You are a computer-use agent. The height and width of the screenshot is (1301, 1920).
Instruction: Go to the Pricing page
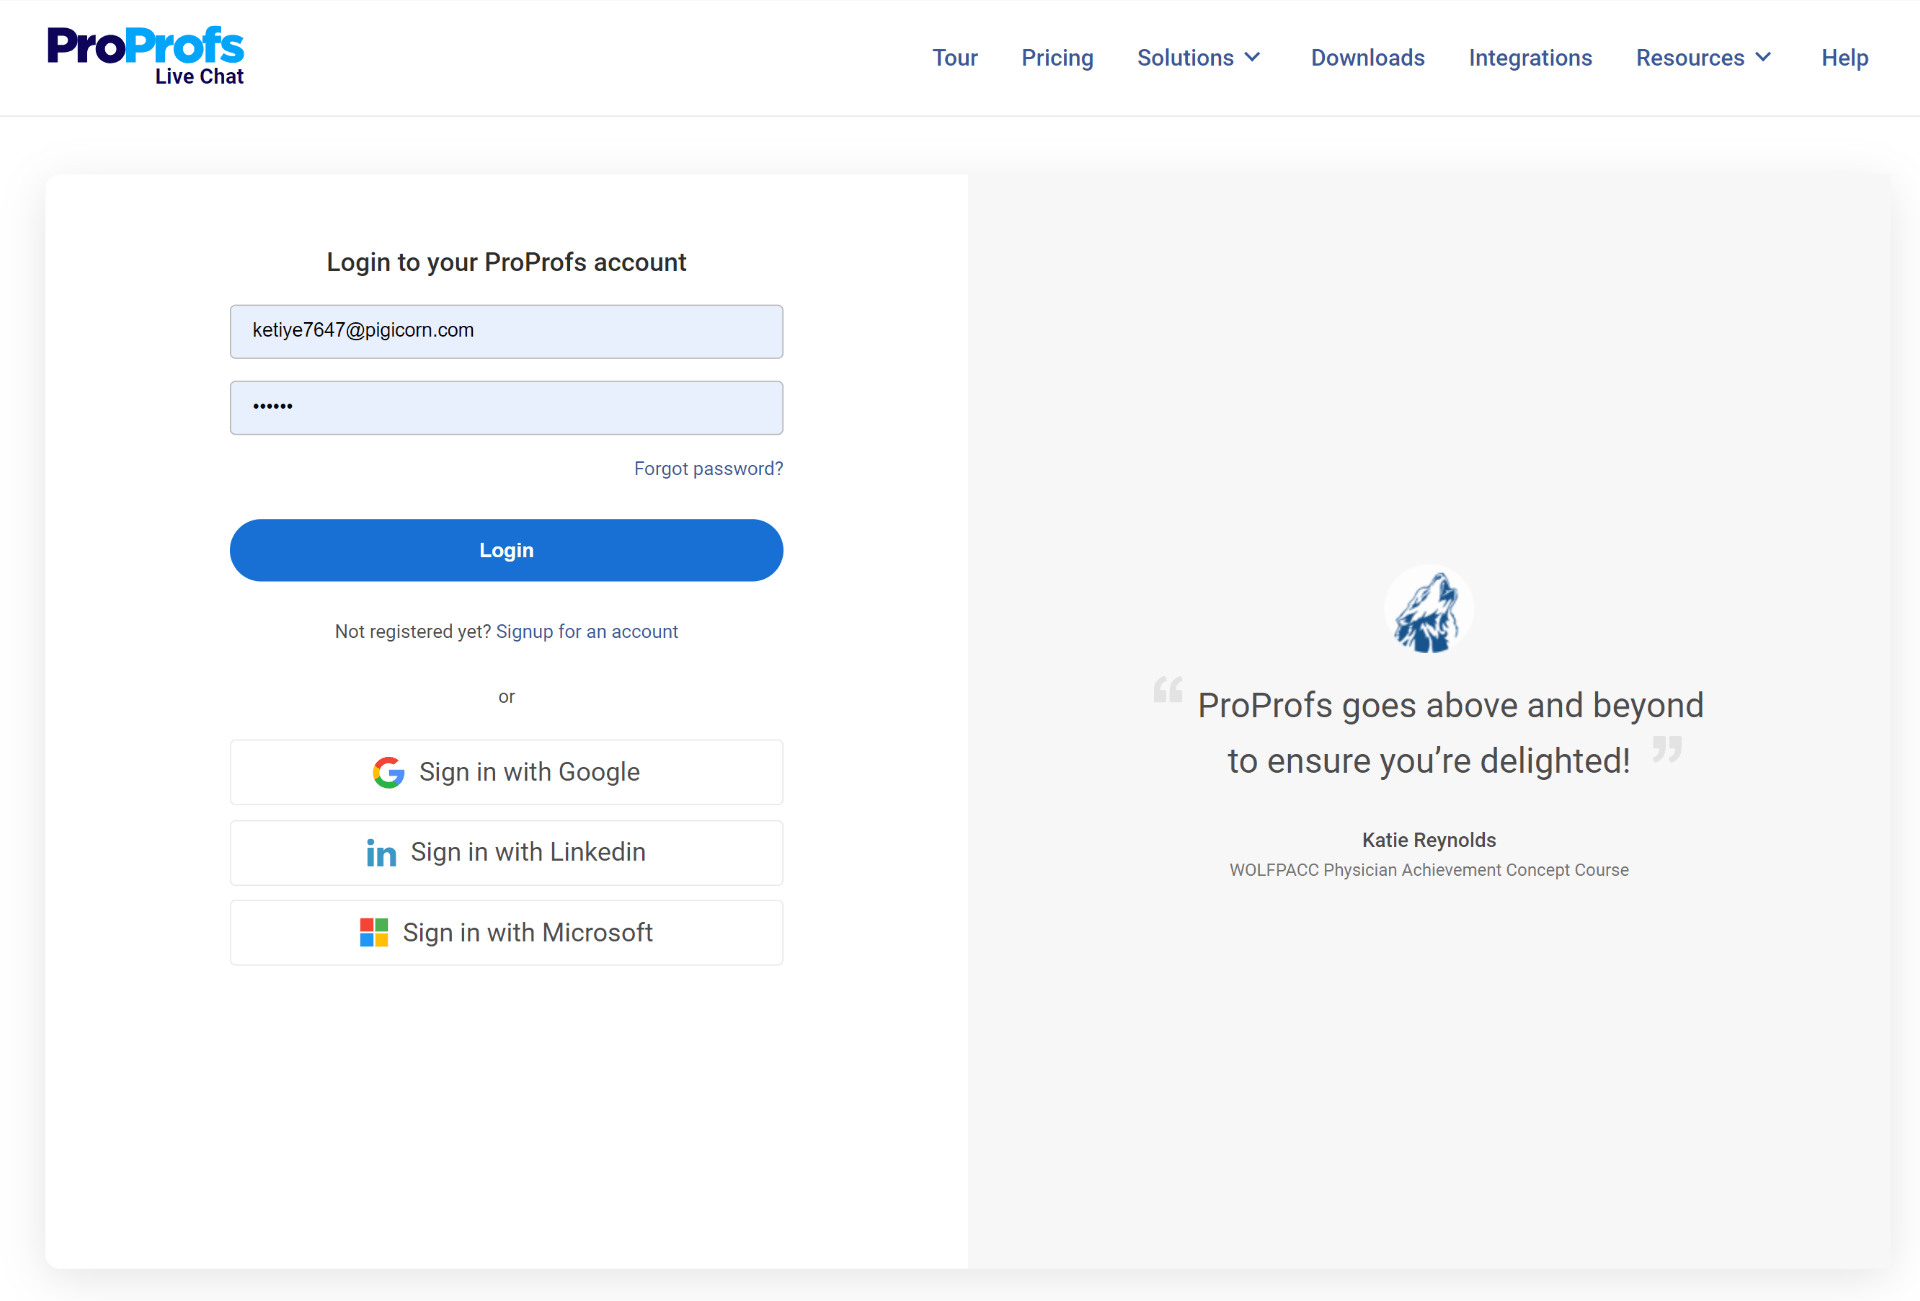coord(1057,58)
